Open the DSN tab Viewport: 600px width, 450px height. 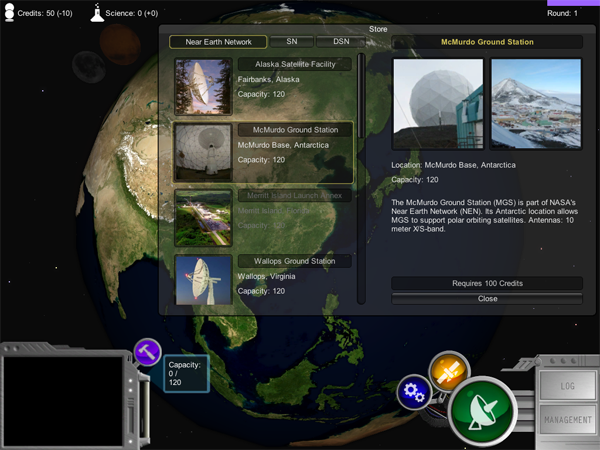point(341,41)
